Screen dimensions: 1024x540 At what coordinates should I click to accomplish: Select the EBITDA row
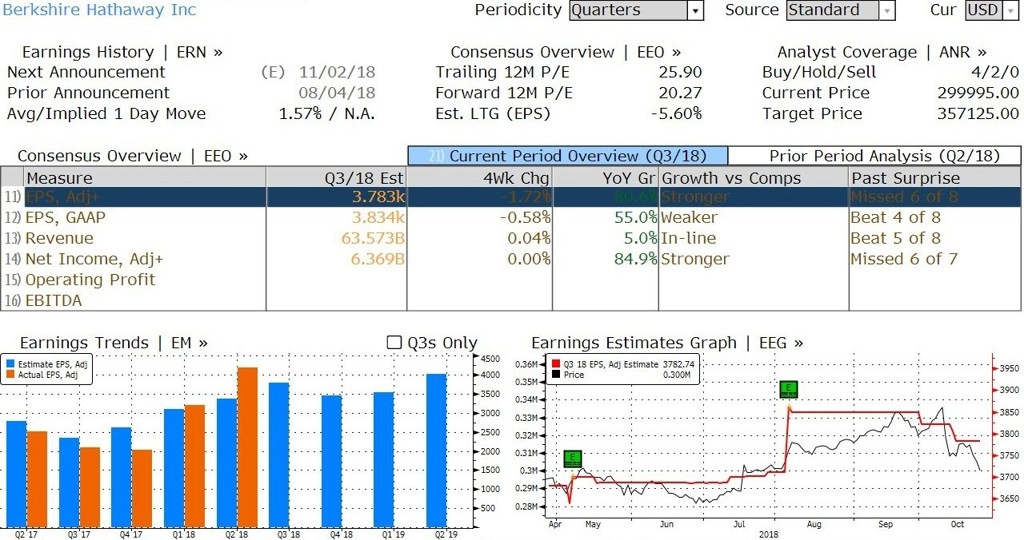[511, 301]
